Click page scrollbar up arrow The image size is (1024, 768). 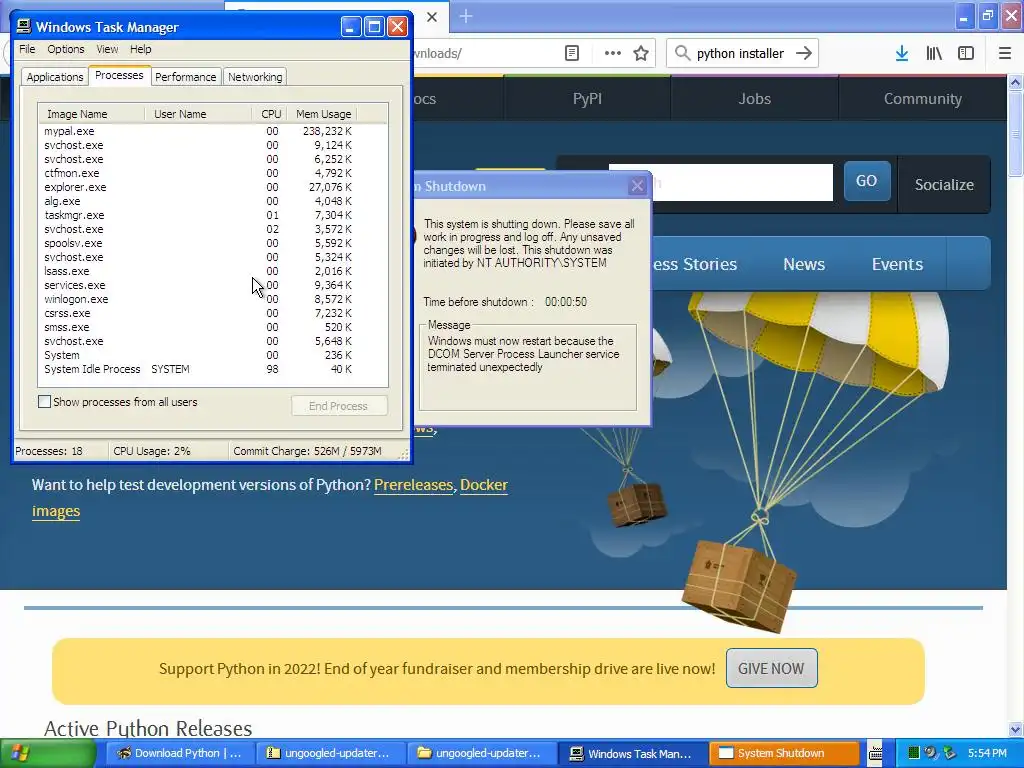tap(1015, 82)
